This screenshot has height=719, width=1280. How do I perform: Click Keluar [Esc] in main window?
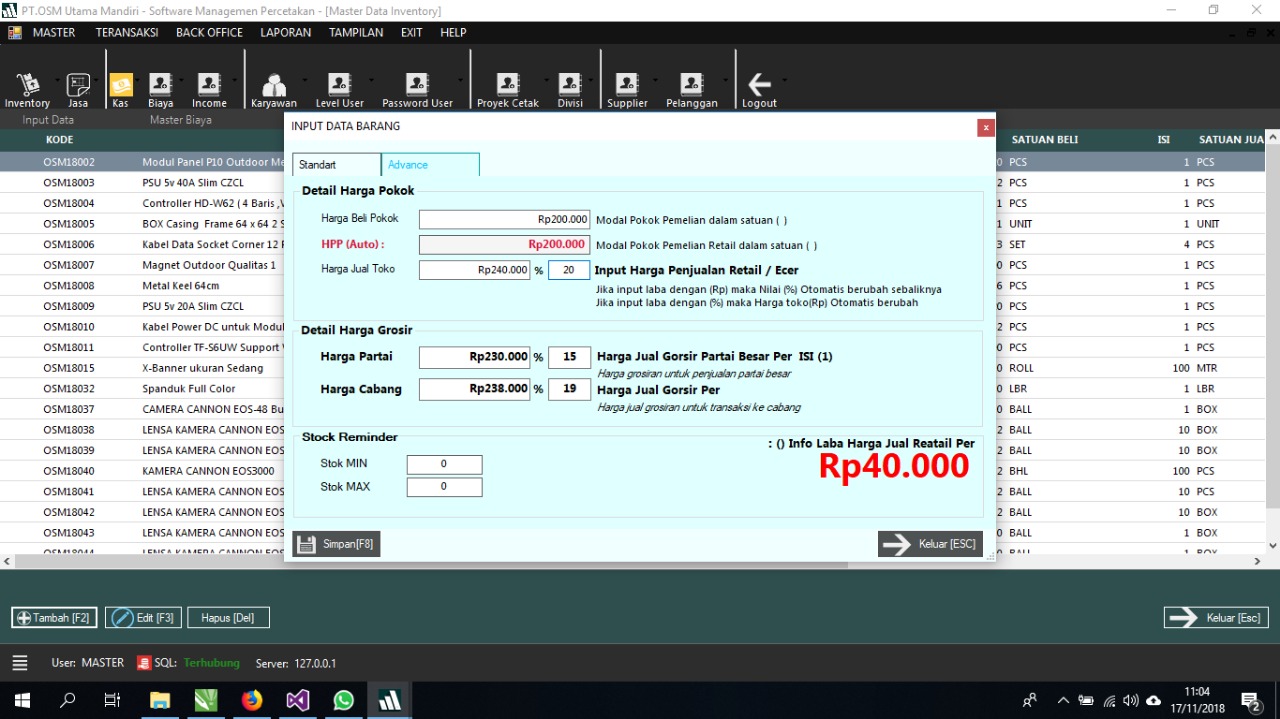[x=1216, y=618]
